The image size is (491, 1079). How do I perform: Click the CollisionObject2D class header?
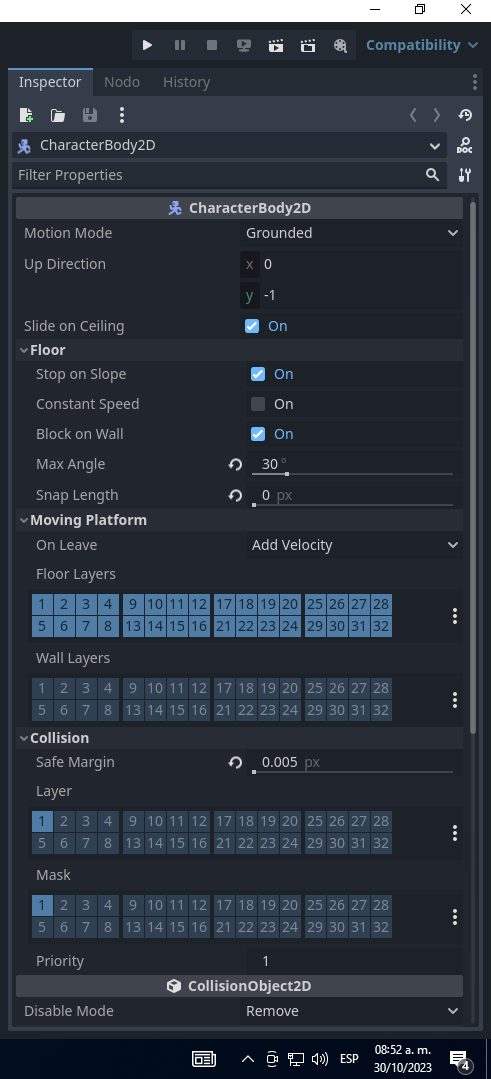239,986
